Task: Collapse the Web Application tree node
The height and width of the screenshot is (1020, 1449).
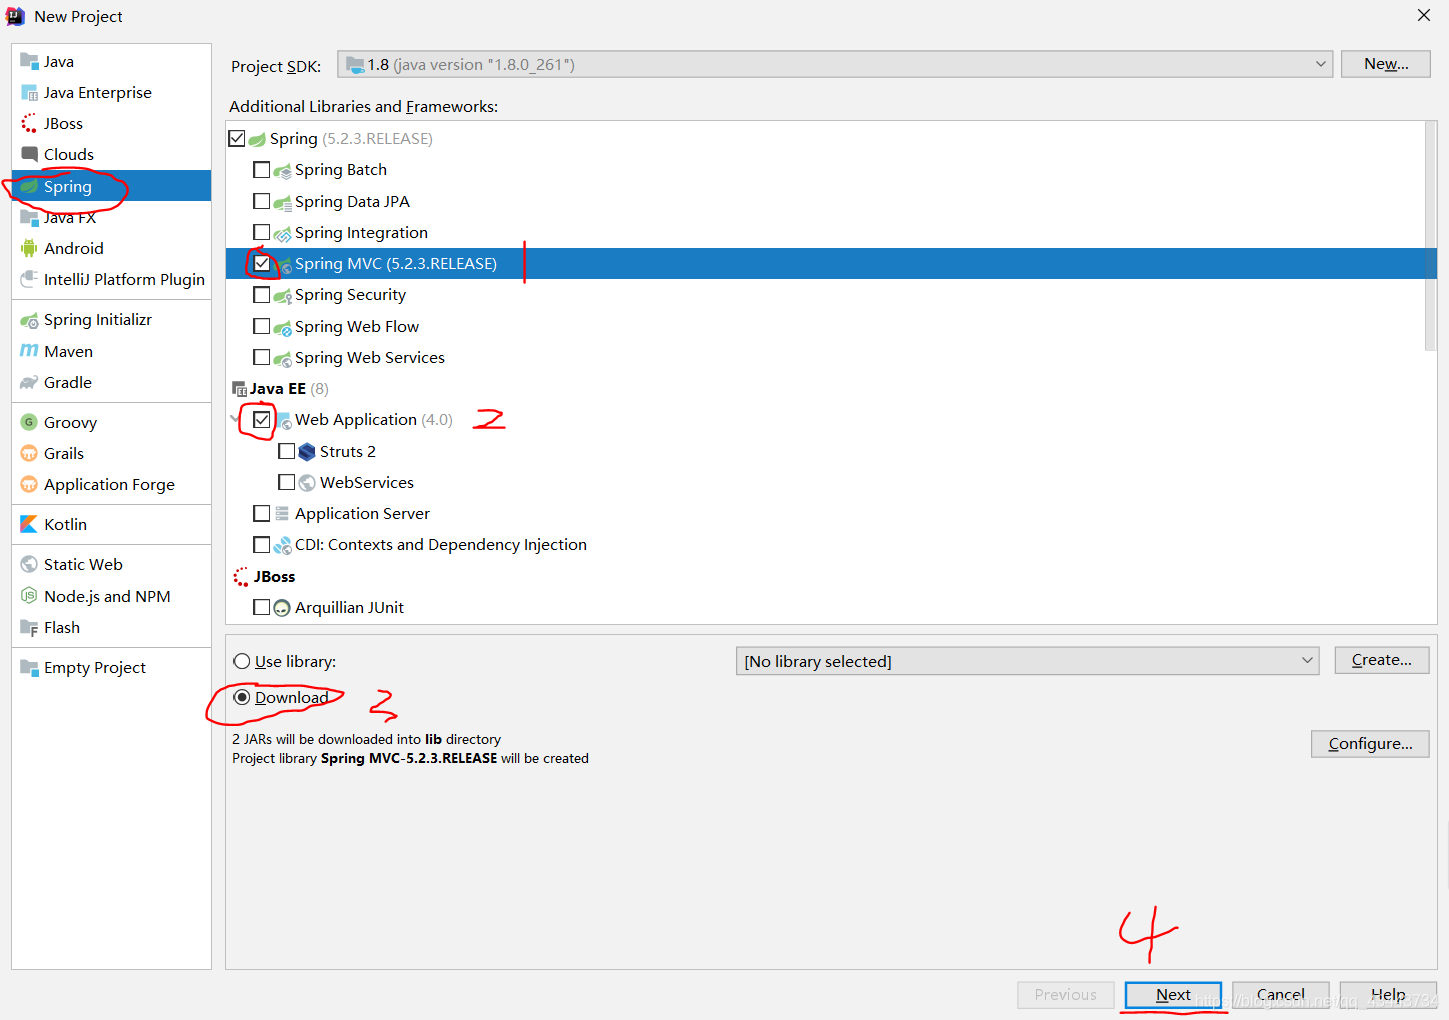Action: coord(236,419)
